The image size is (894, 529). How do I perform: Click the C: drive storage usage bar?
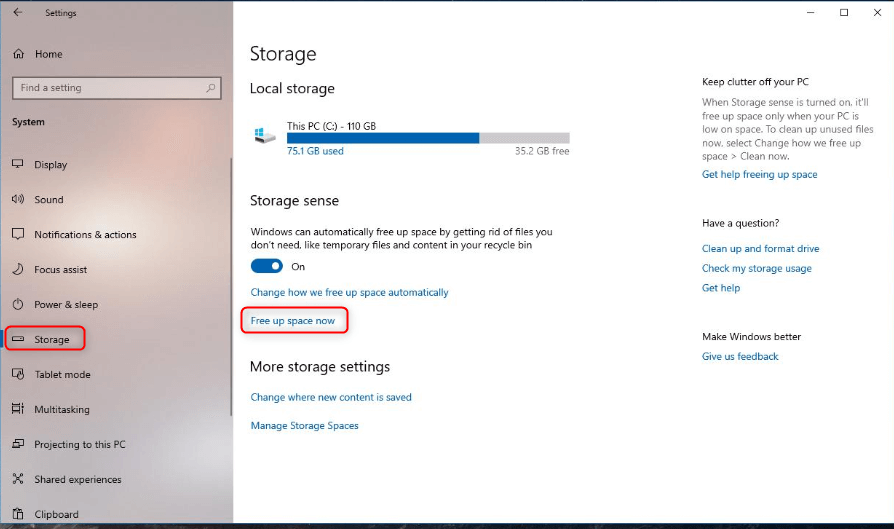427,139
